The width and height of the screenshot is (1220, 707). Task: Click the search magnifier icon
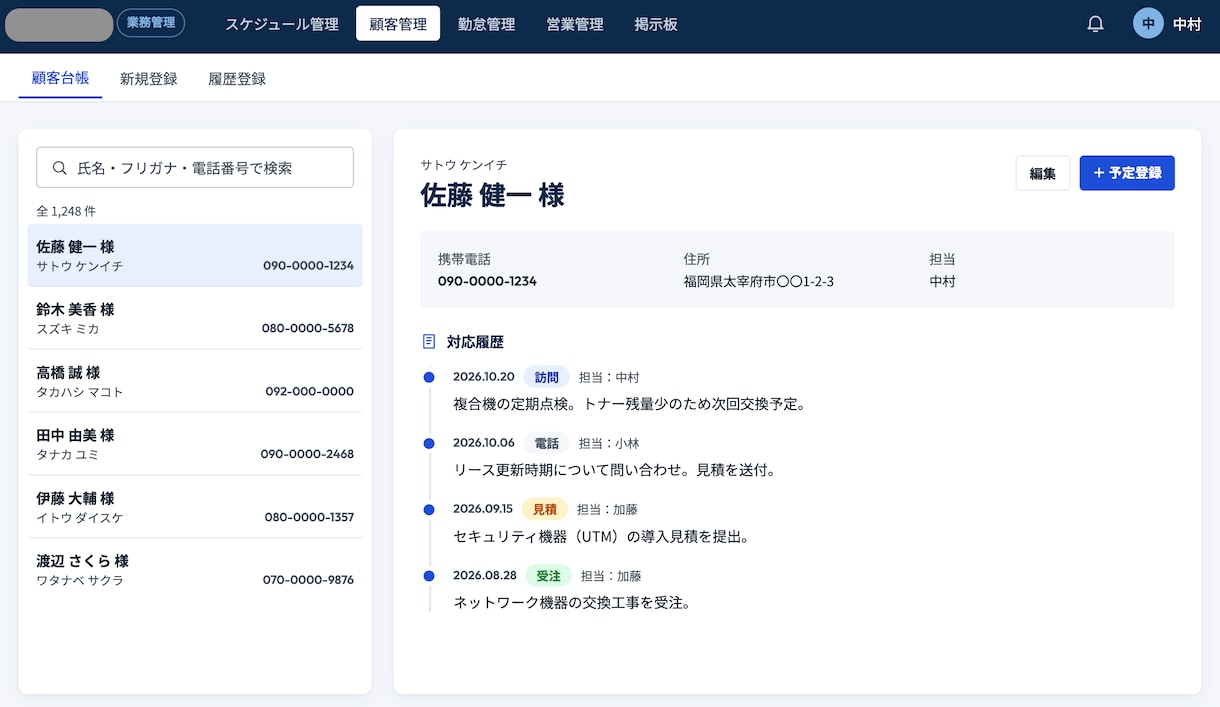(x=59, y=168)
